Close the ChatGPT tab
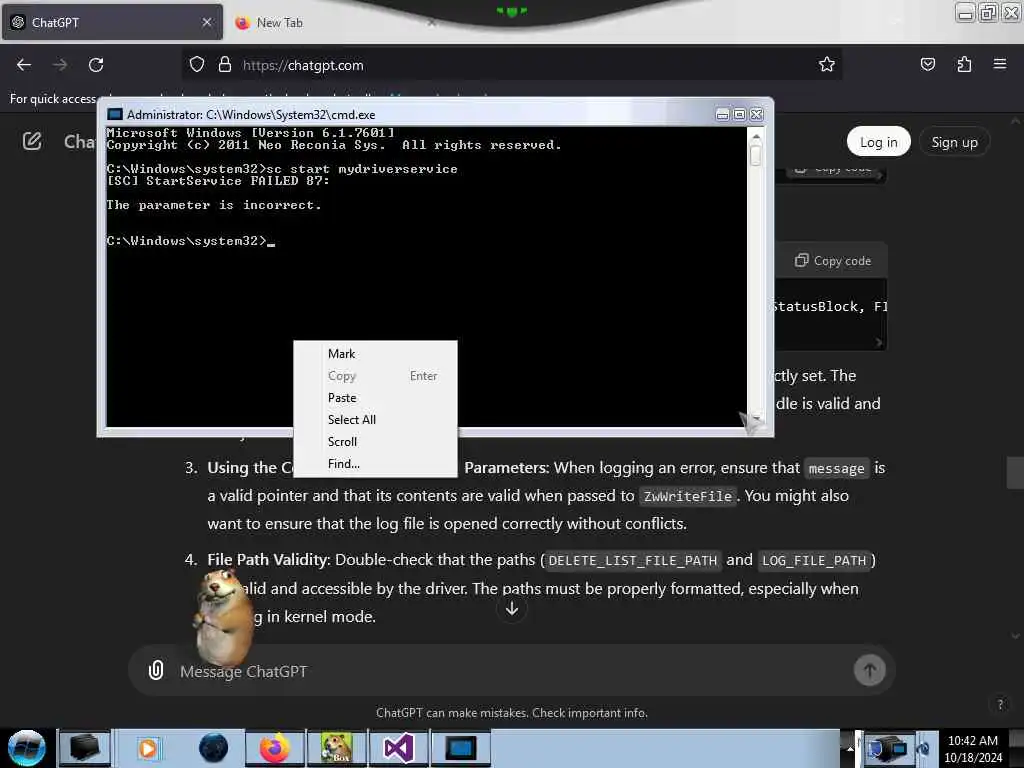Screen dimensions: 1024x768 click(207, 22)
